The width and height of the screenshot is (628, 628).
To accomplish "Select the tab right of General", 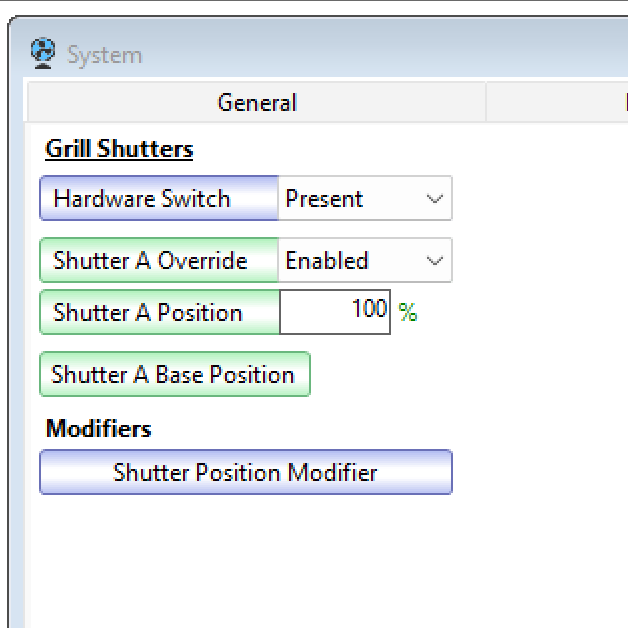I will 557,102.
